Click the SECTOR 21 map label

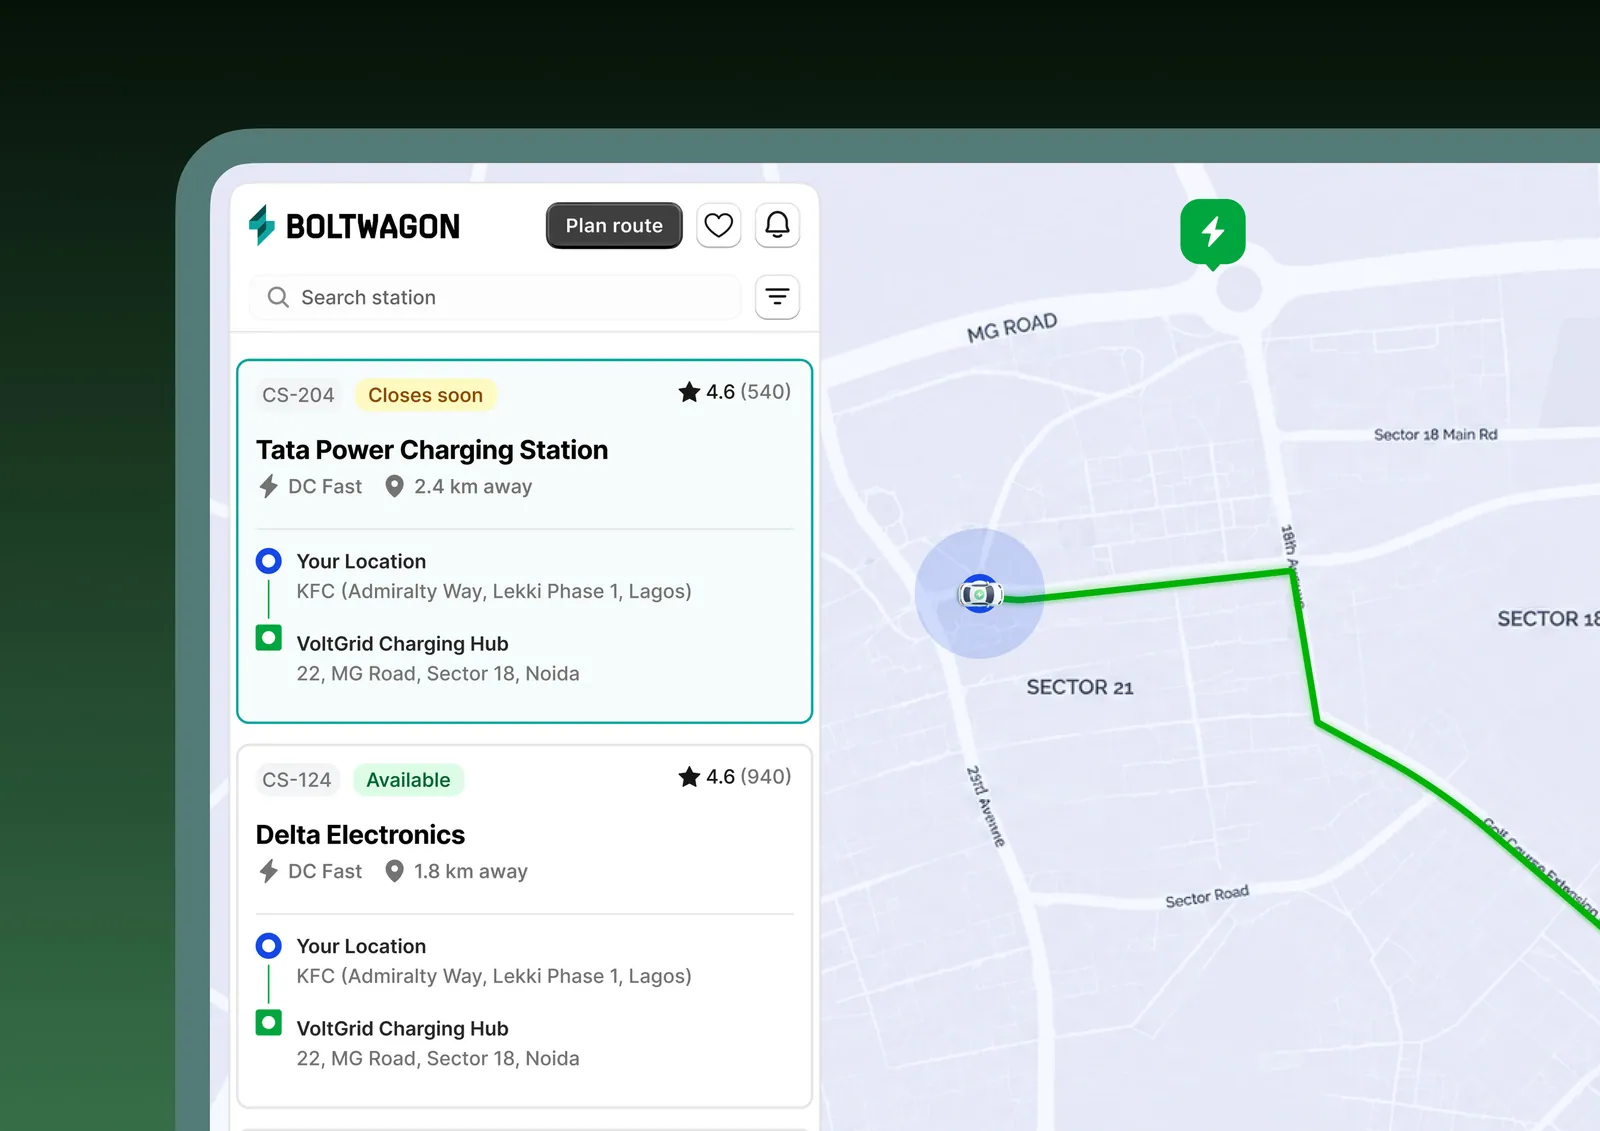click(x=1080, y=687)
